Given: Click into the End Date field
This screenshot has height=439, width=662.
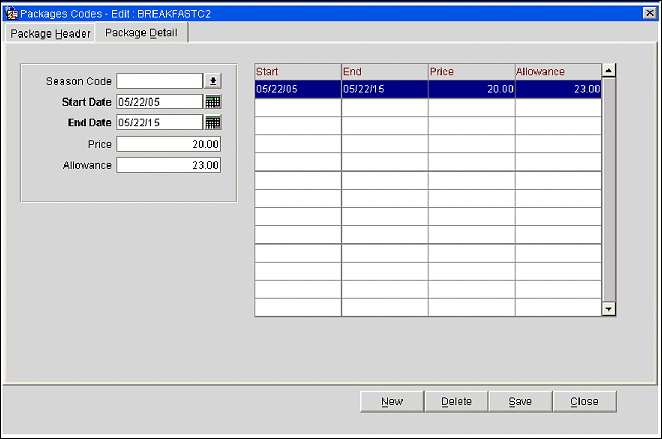Looking at the screenshot, I should point(159,123).
